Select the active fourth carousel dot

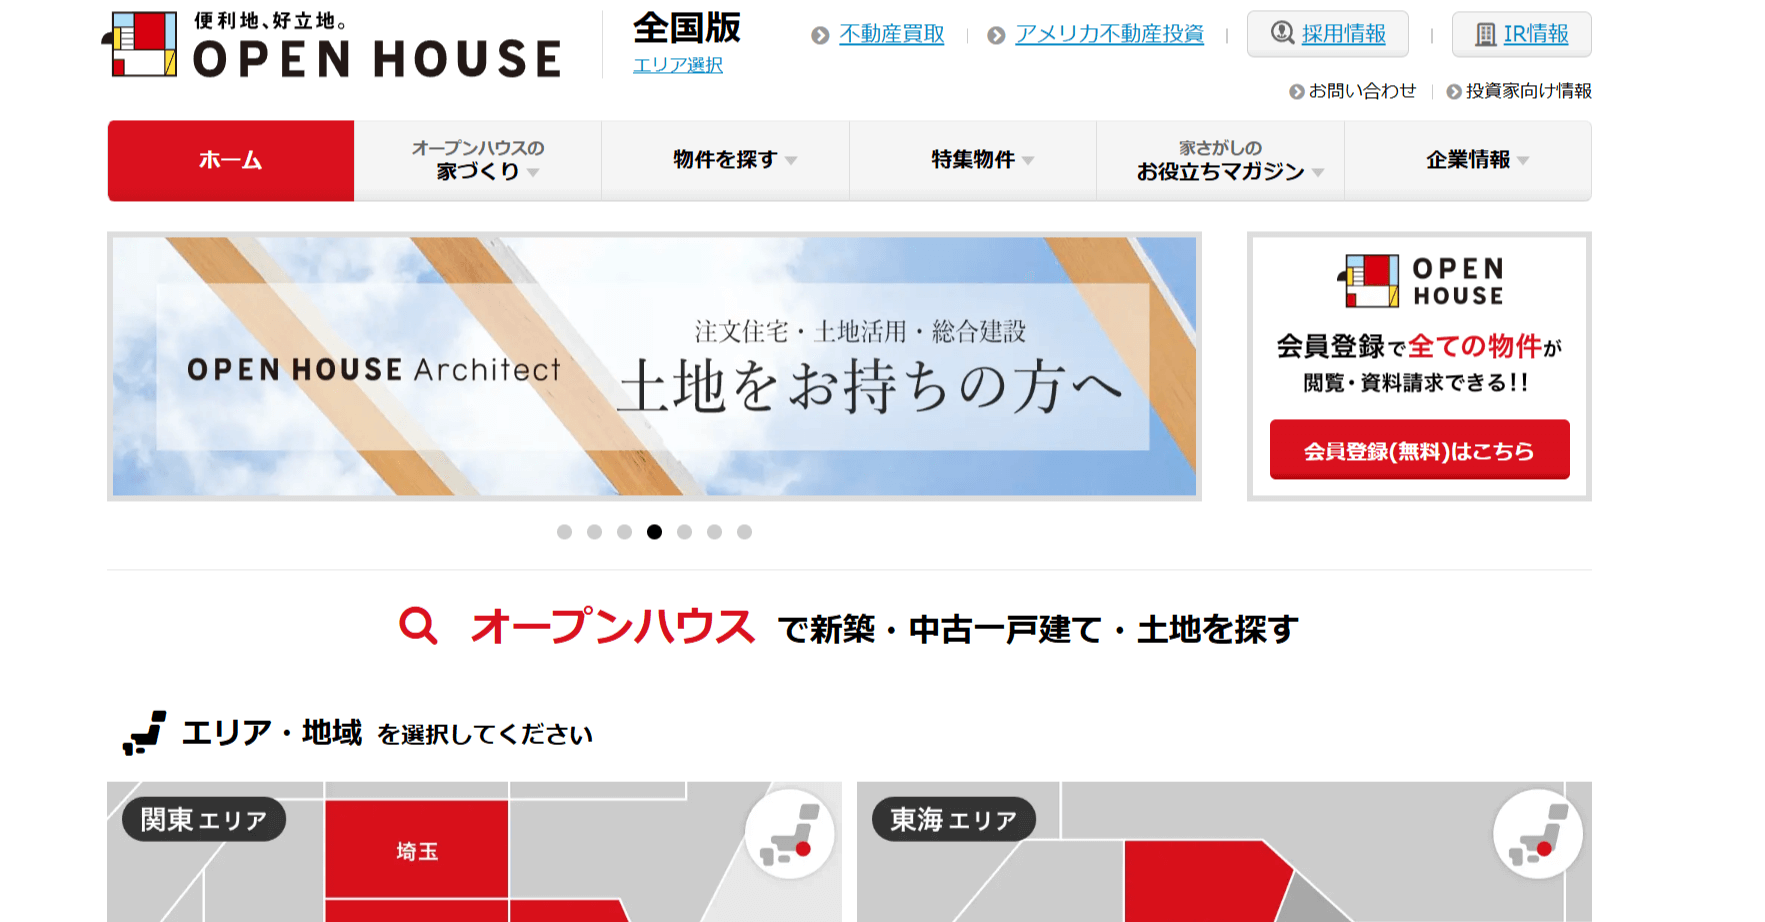[654, 532]
